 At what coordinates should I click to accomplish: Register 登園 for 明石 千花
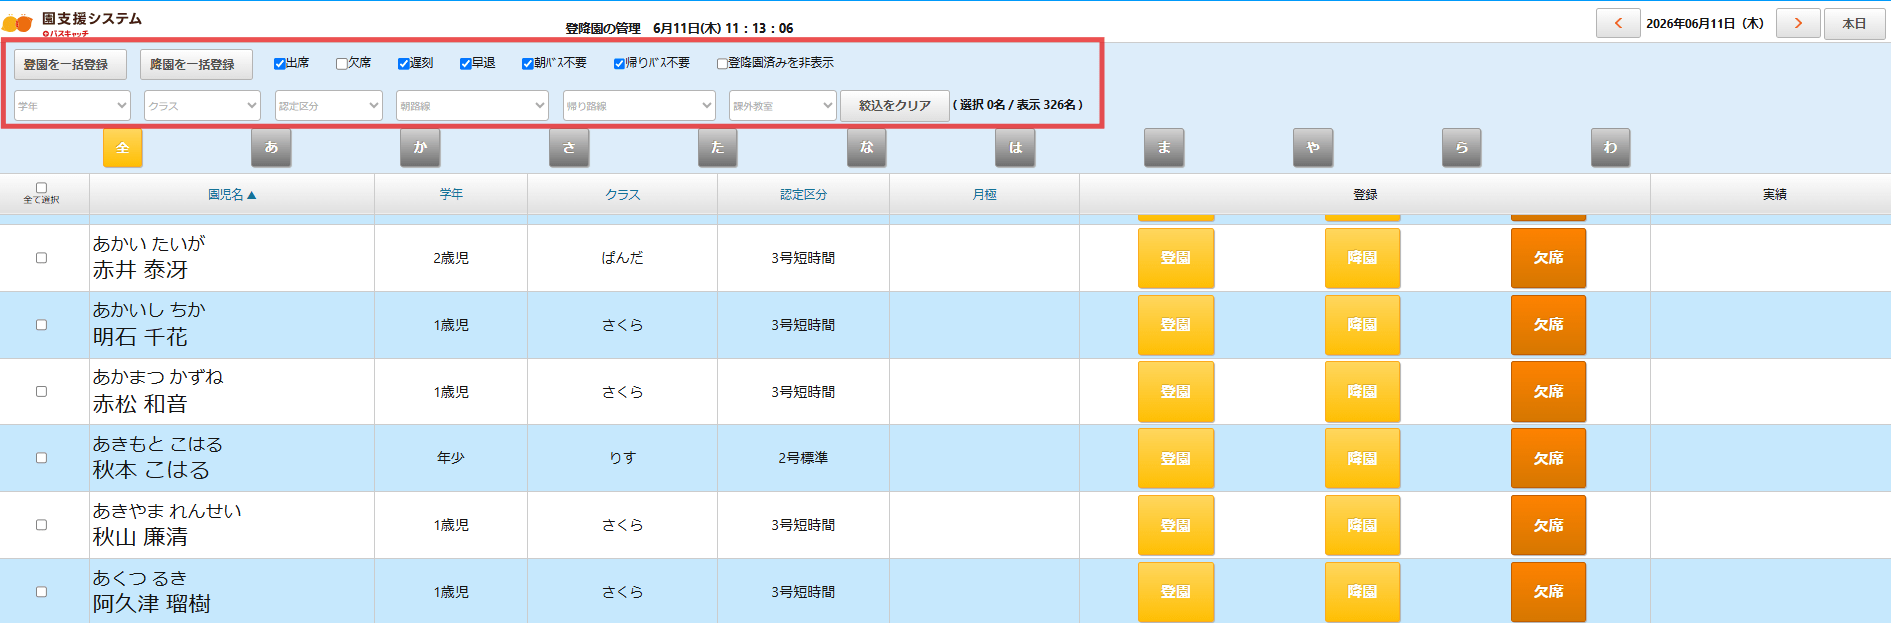1176,325
